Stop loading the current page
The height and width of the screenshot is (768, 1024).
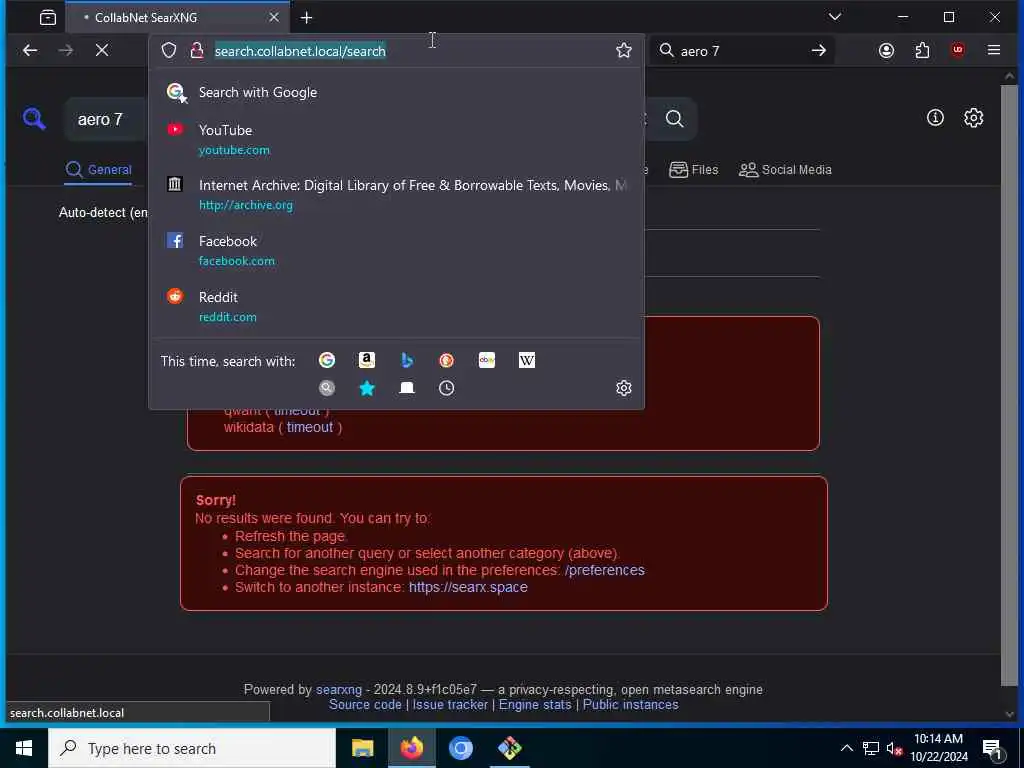tap(102, 50)
